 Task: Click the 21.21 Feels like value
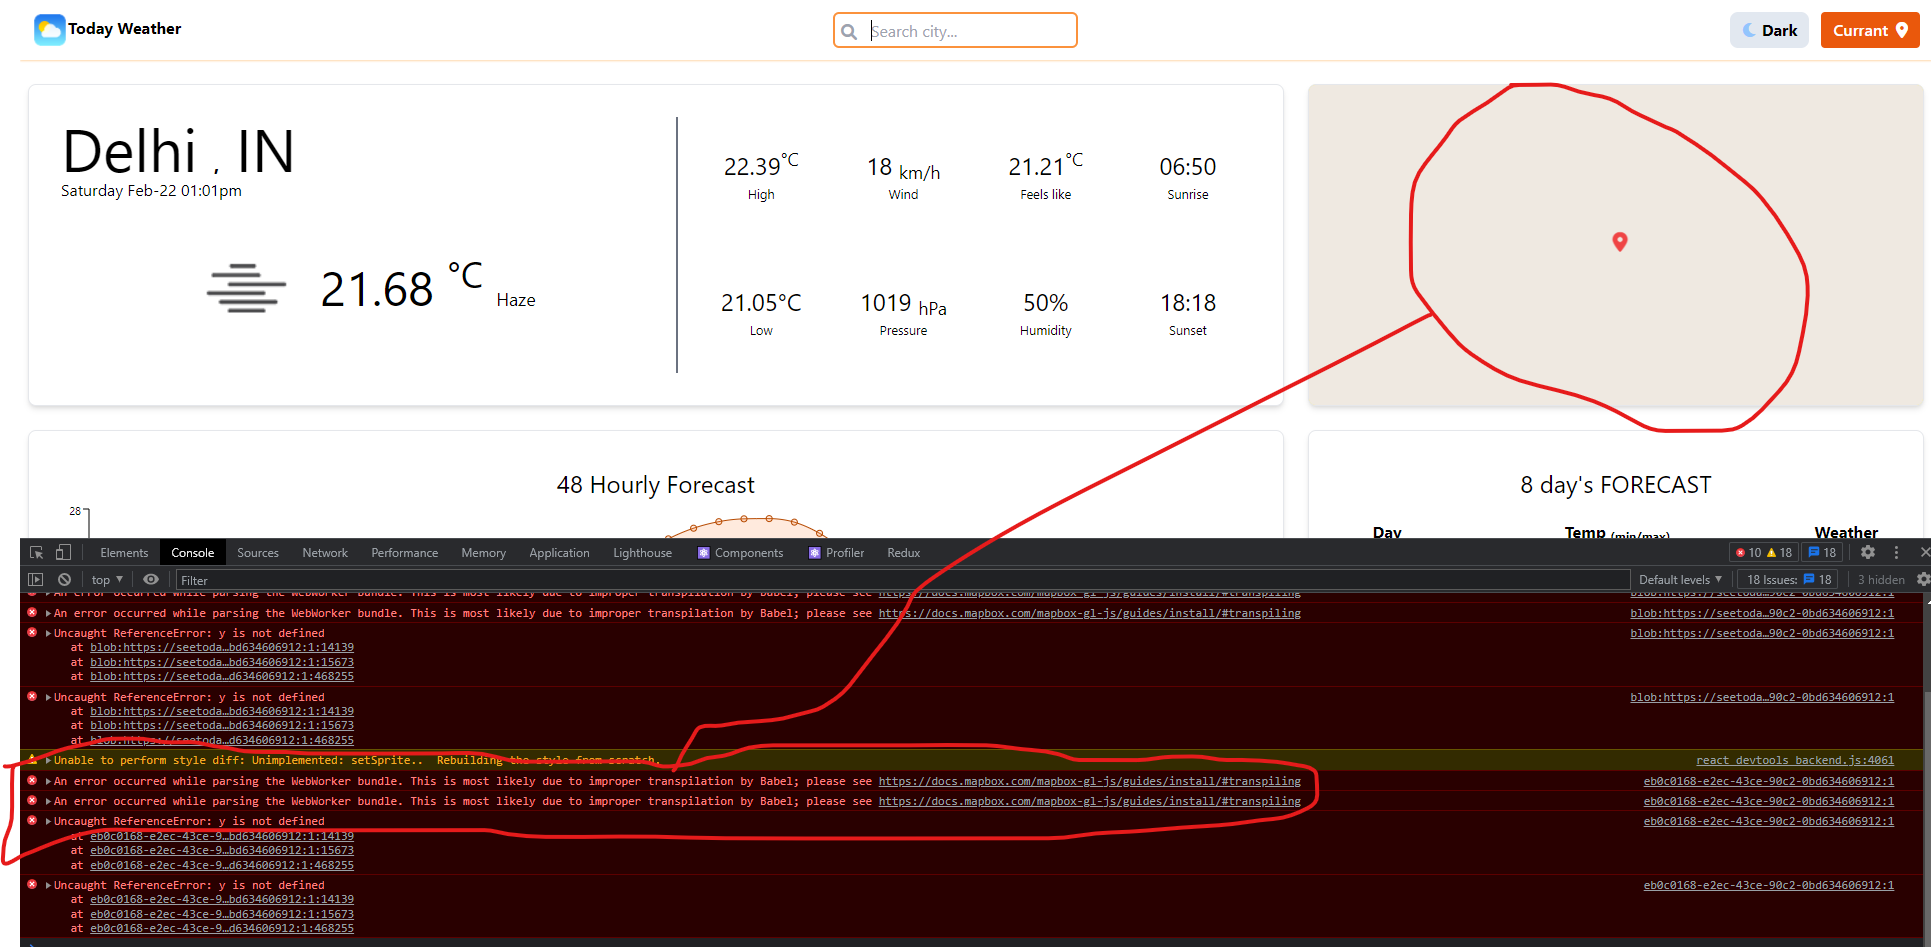click(x=1045, y=165)
